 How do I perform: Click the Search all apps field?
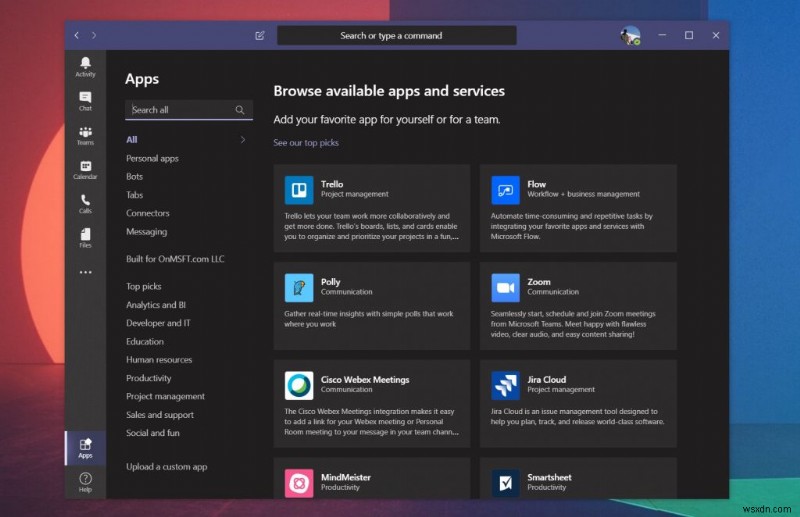point(180,110)
